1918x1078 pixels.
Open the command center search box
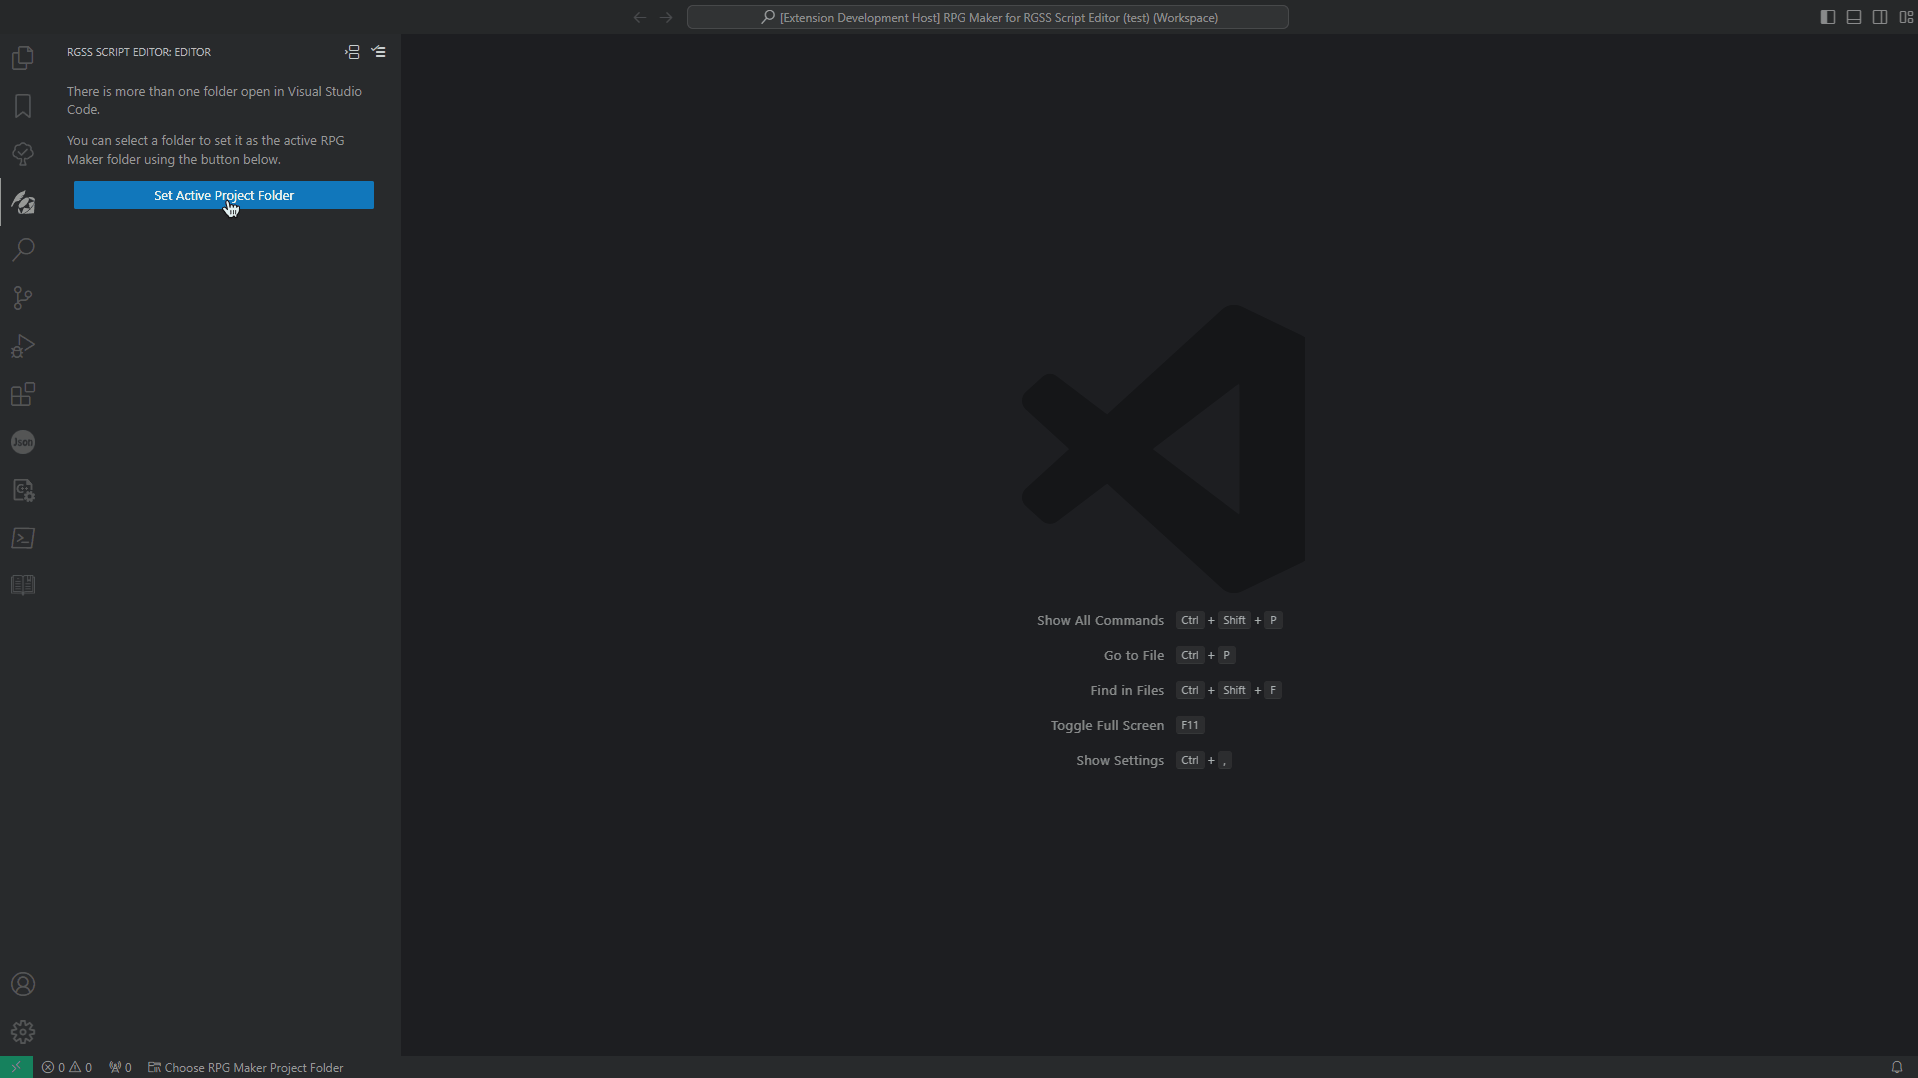click(988, 17)
